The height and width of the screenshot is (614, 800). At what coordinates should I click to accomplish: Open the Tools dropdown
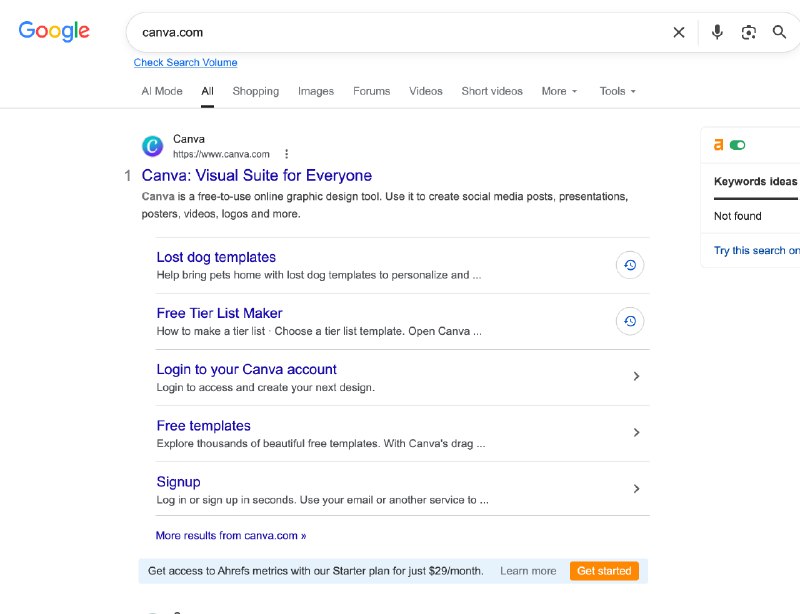click(x=617, y=91)
